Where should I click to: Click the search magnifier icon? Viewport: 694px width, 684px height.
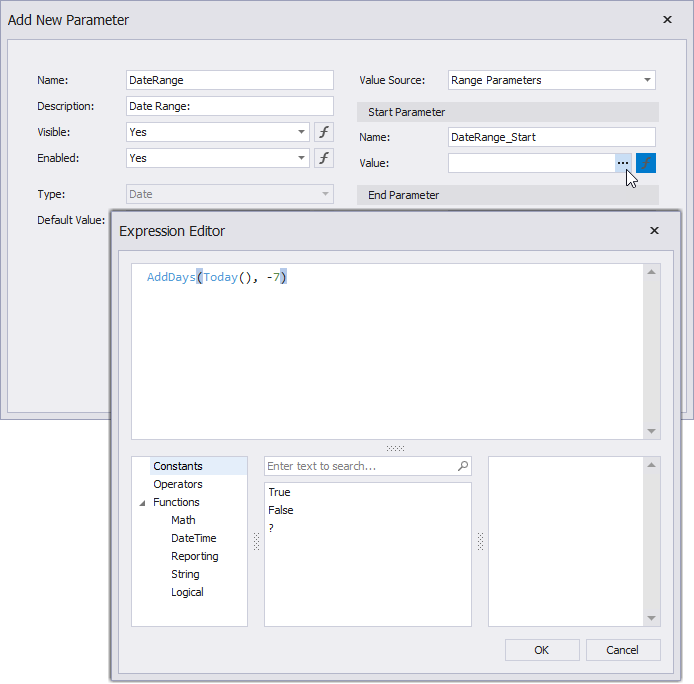coord(462,466)
